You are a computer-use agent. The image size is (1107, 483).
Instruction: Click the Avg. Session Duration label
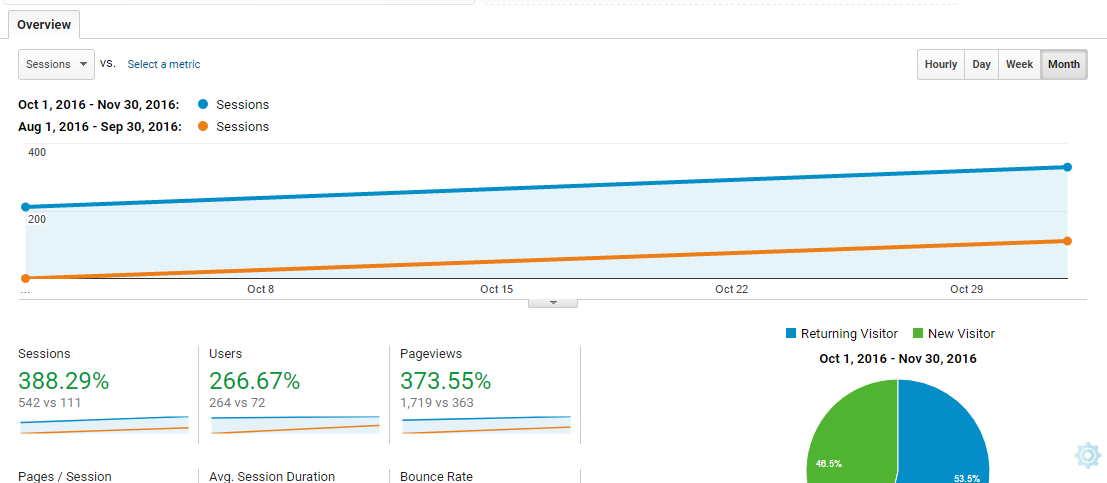pos(272,477)
